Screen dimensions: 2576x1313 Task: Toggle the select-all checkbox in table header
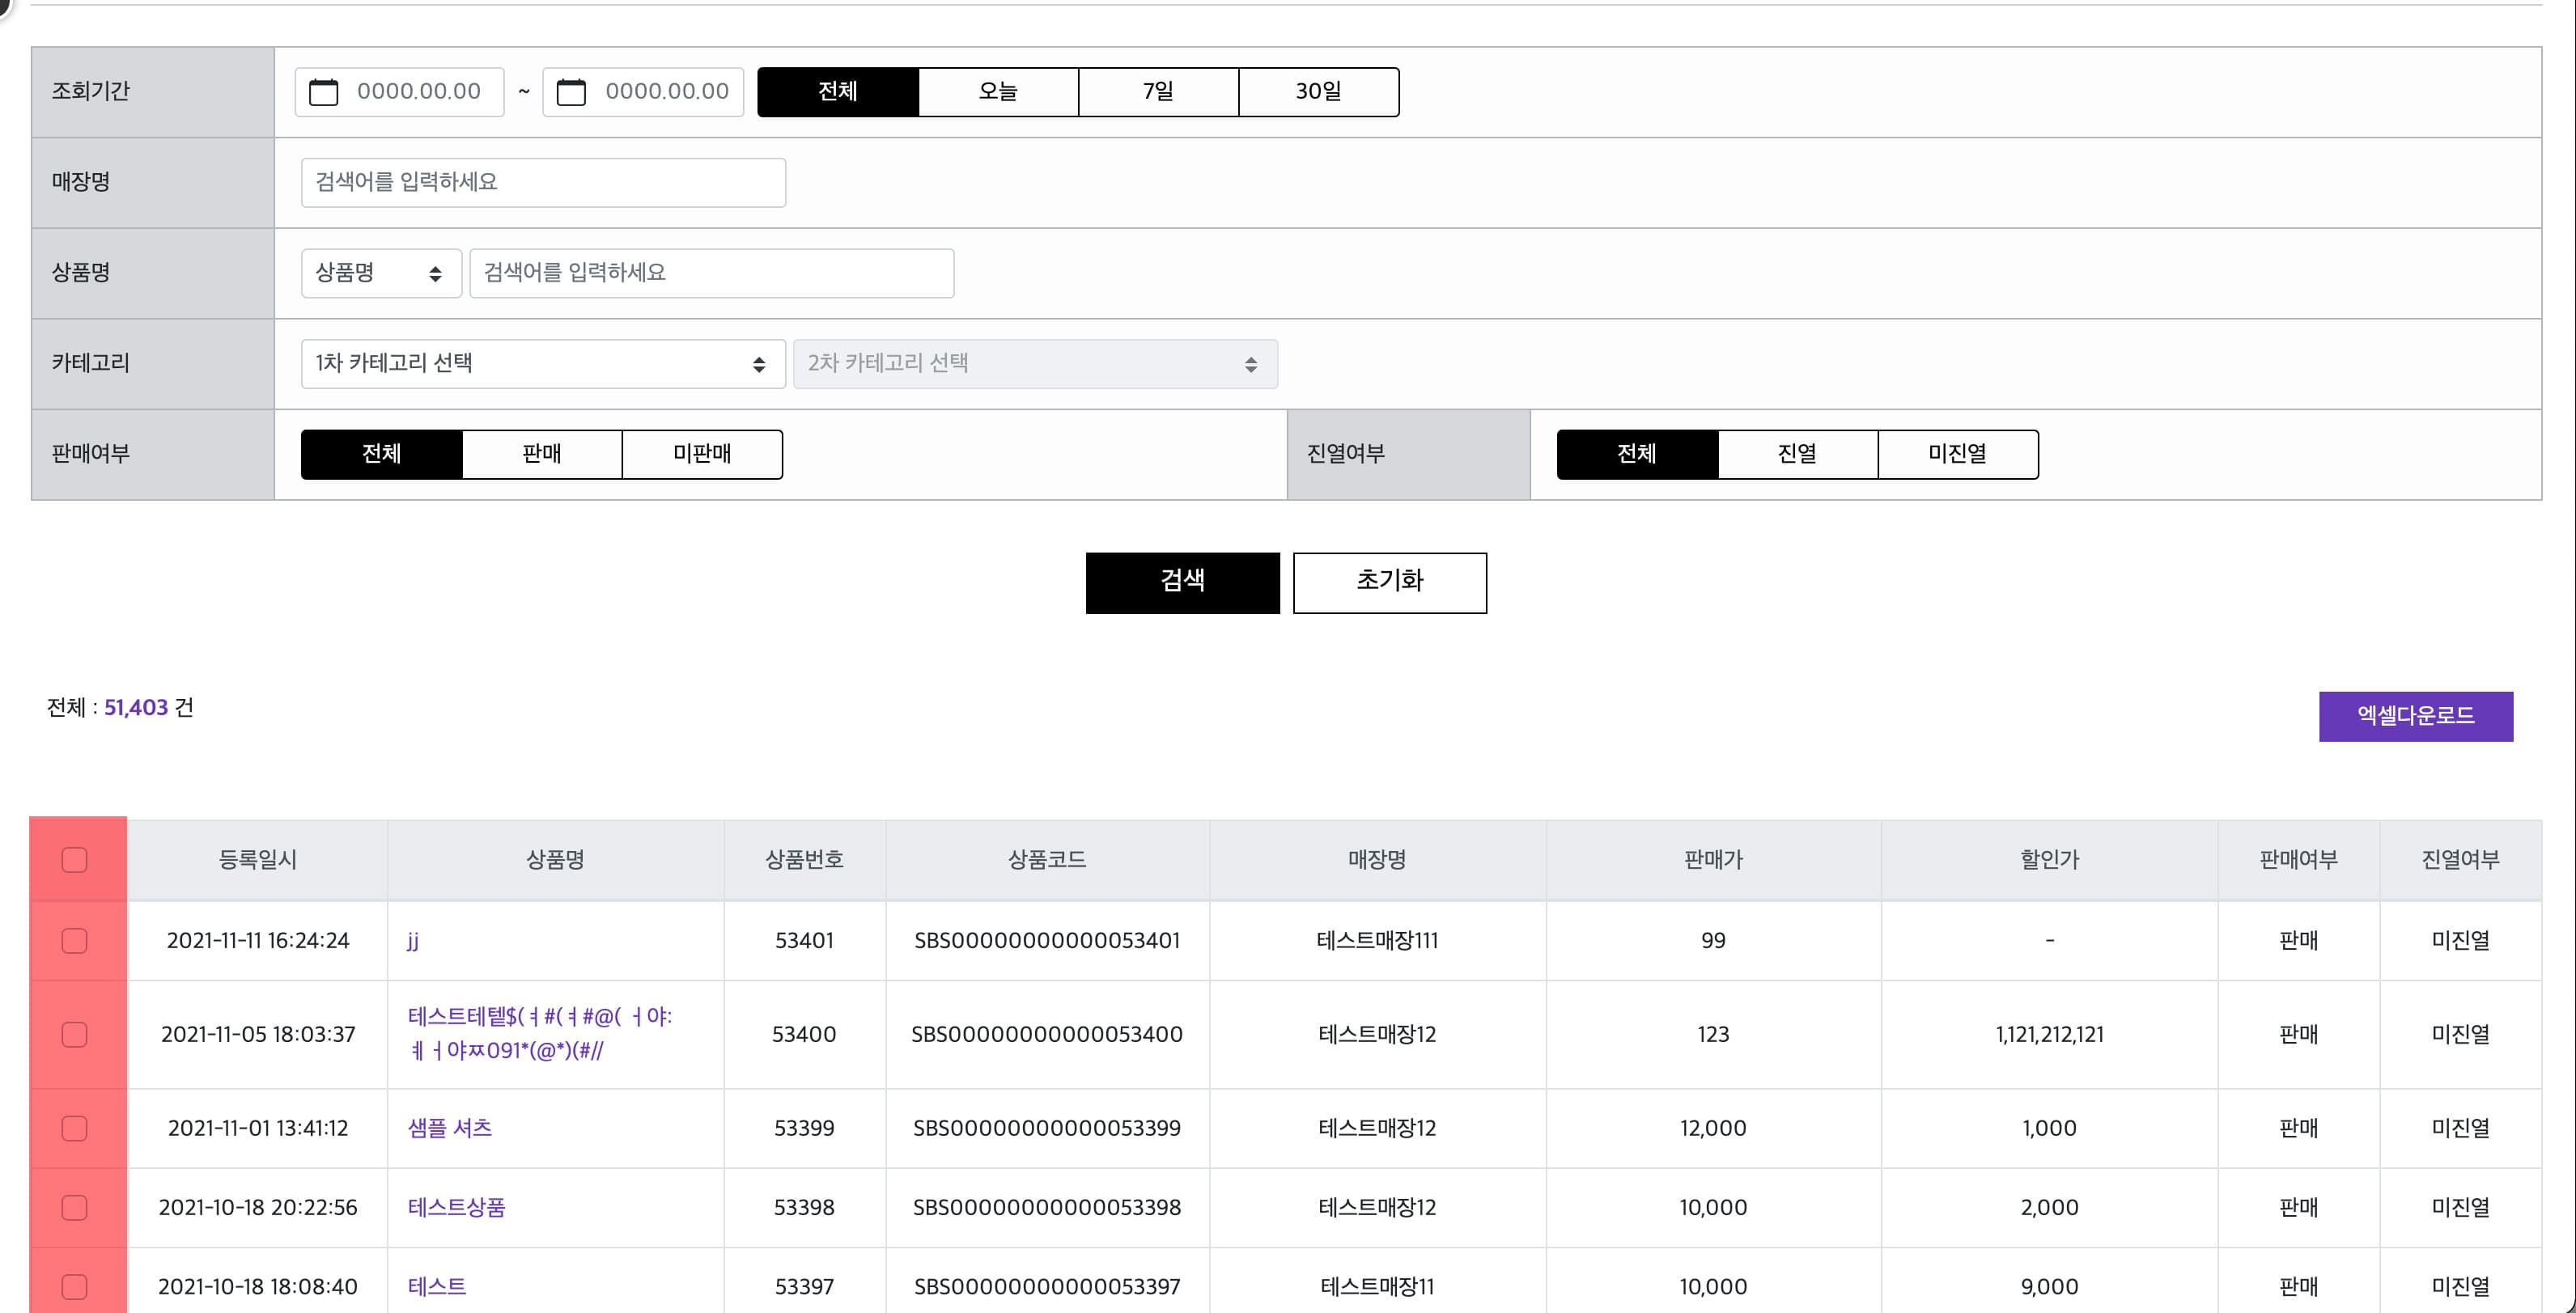(x=75, y=858)
